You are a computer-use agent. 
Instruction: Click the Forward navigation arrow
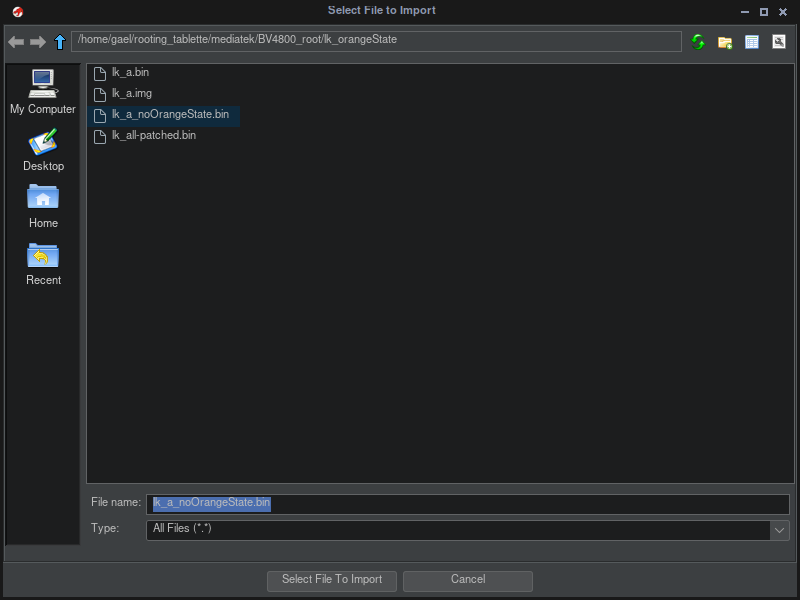tap(37, 42)
